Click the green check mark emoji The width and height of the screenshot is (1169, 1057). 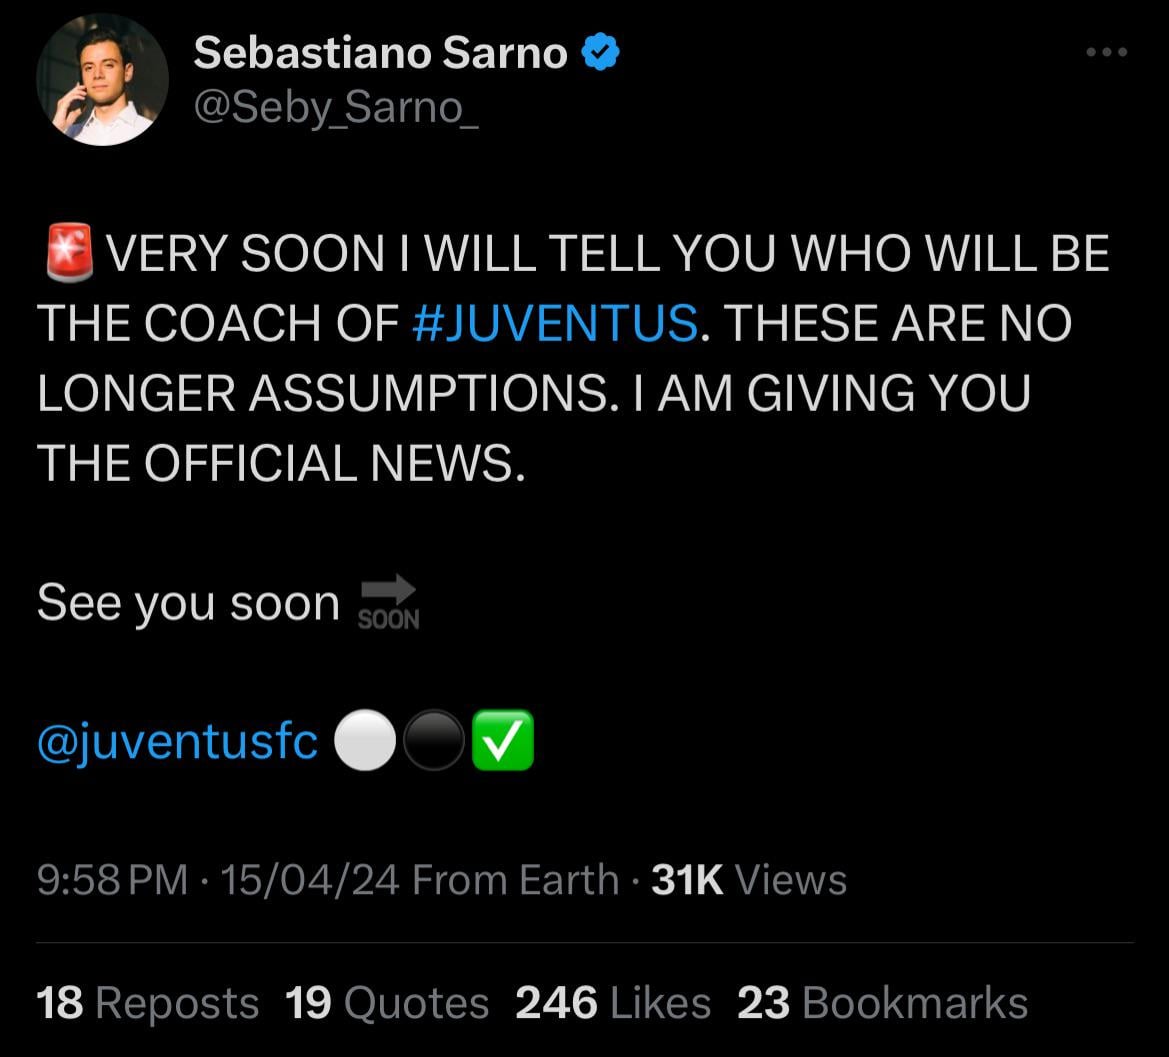click(503, 740)
